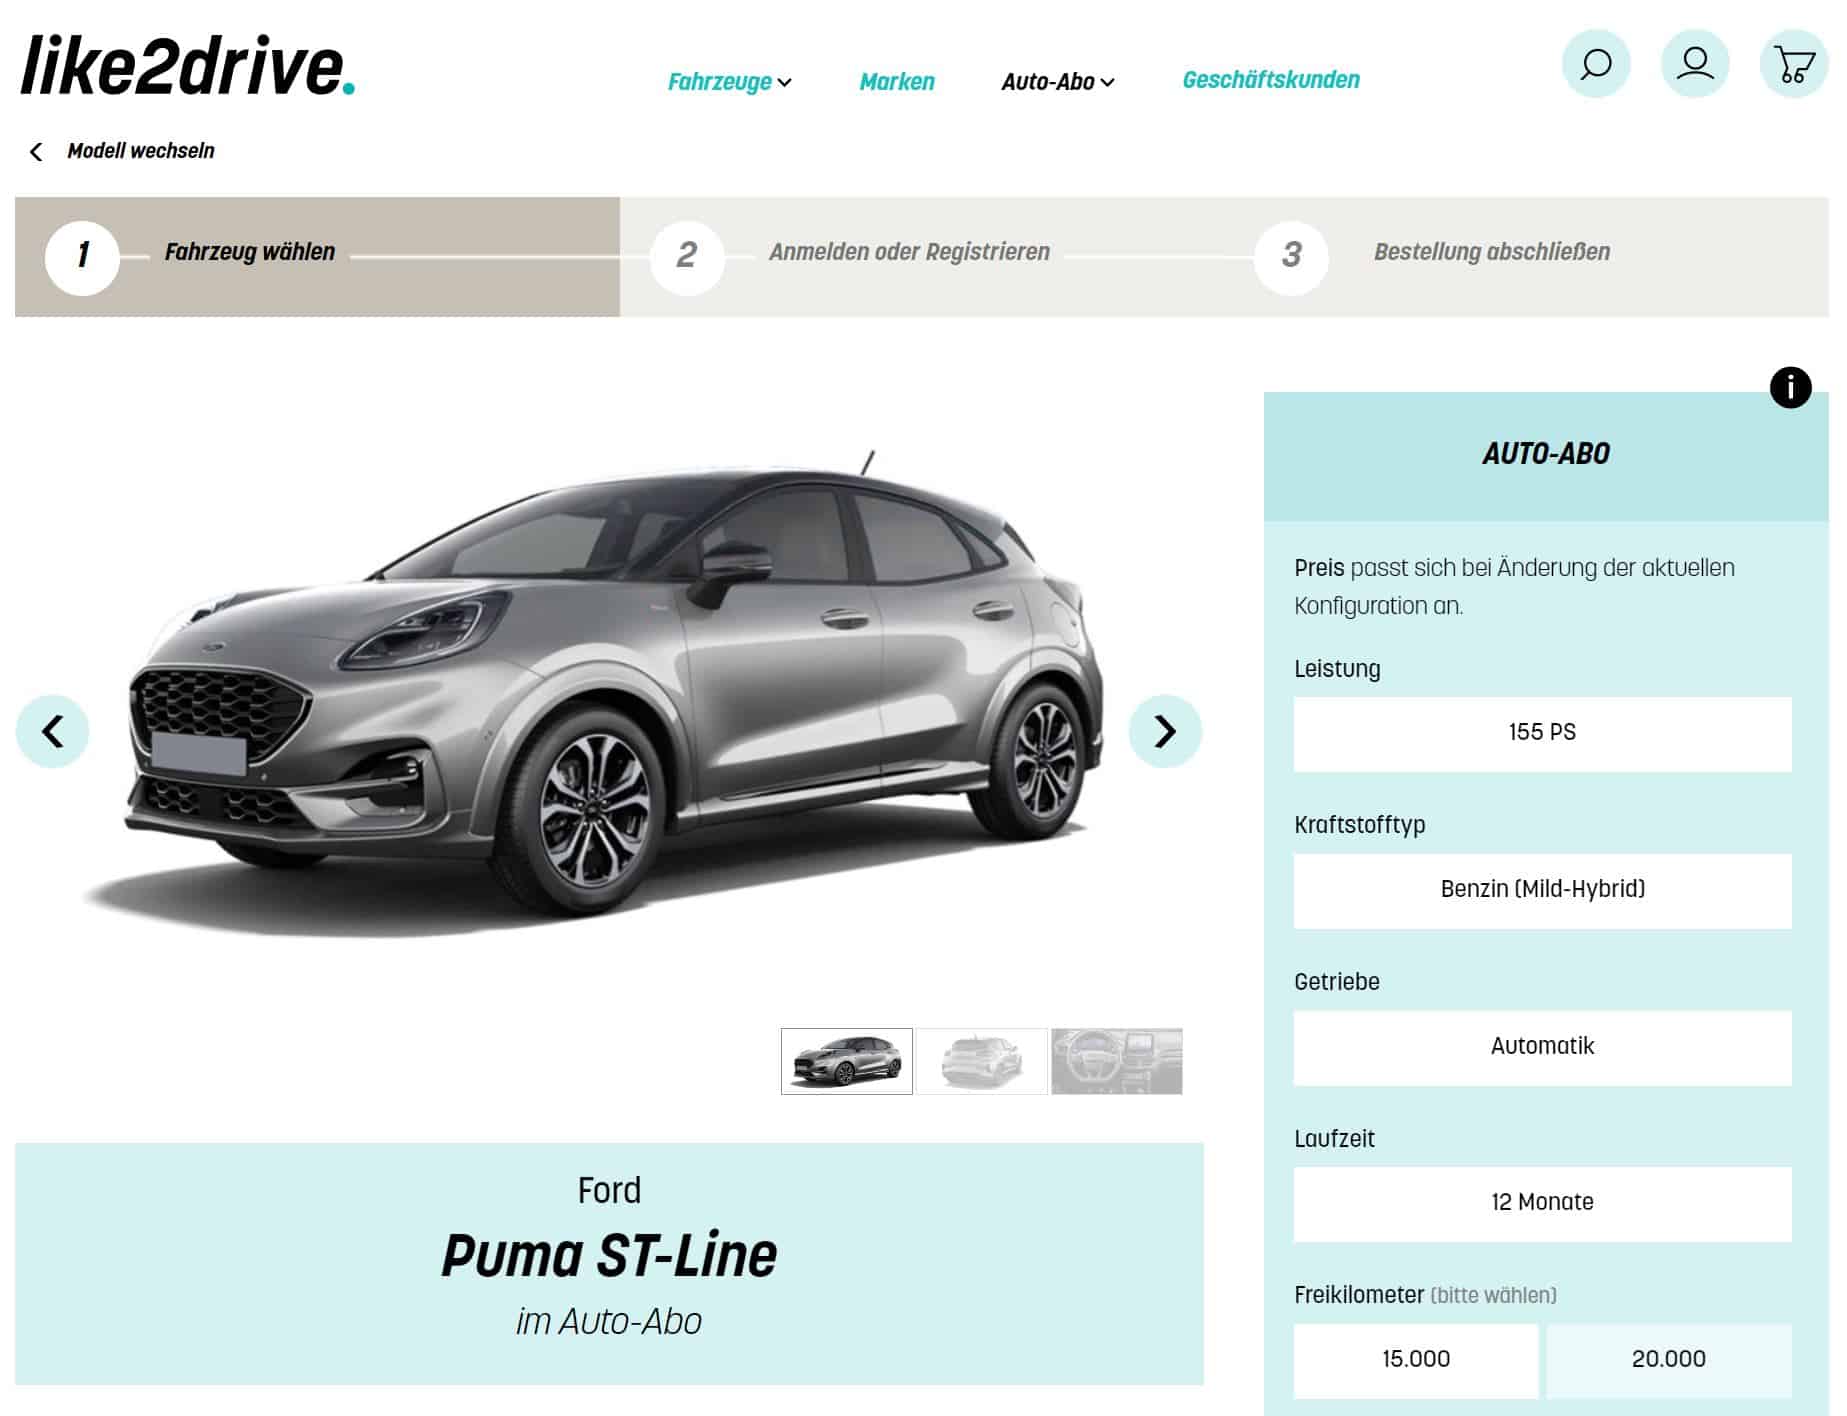Select step 3 Bestellung abschließen
This screenshot has width=1847, height=1416.
coord(1527,257)
